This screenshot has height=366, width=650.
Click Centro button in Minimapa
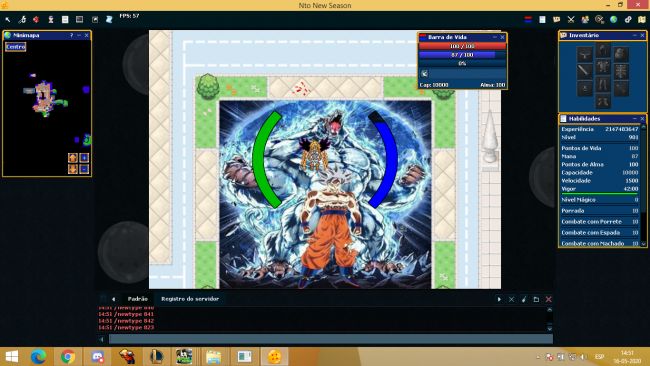tap(16, 47)
